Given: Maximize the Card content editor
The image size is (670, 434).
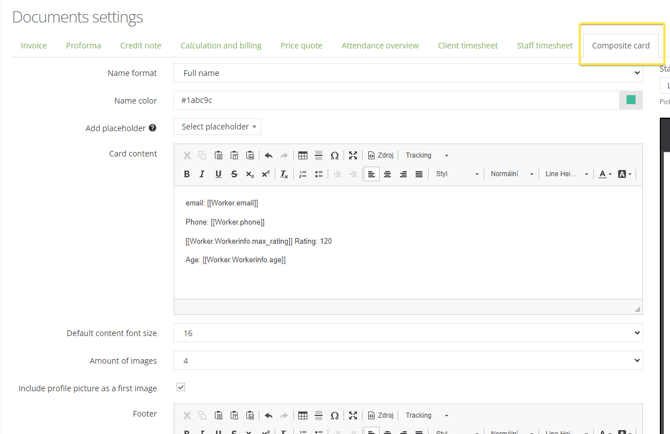Looking at the screenshot, I should click(x=353, y=155).
